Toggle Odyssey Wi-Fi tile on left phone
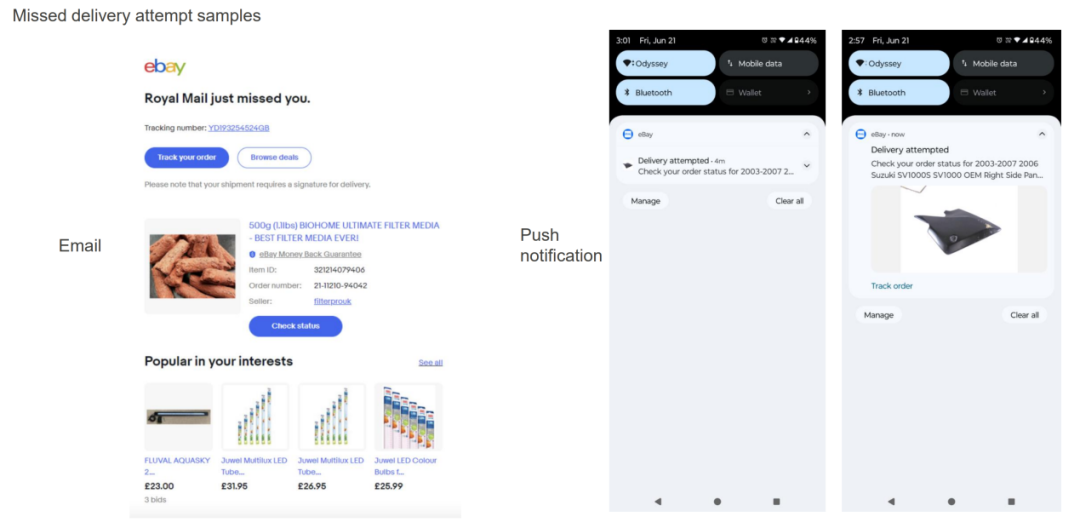 tap(665, 63)
